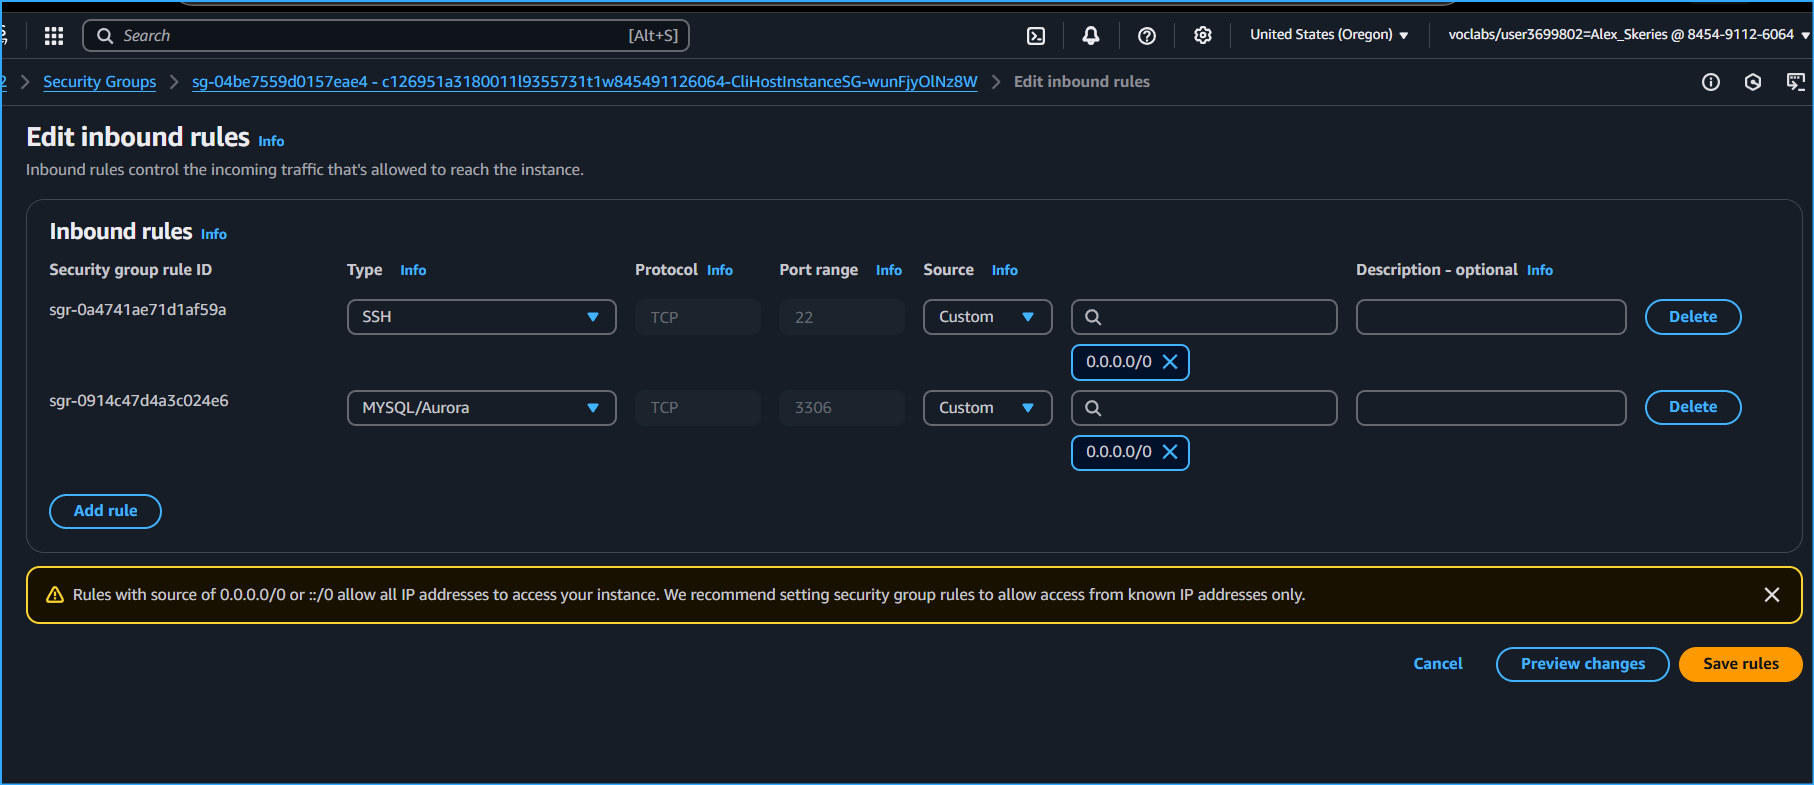Click Info link next to Edit inbound rules
The image size is (1814, 785).
tap(271, 141)
